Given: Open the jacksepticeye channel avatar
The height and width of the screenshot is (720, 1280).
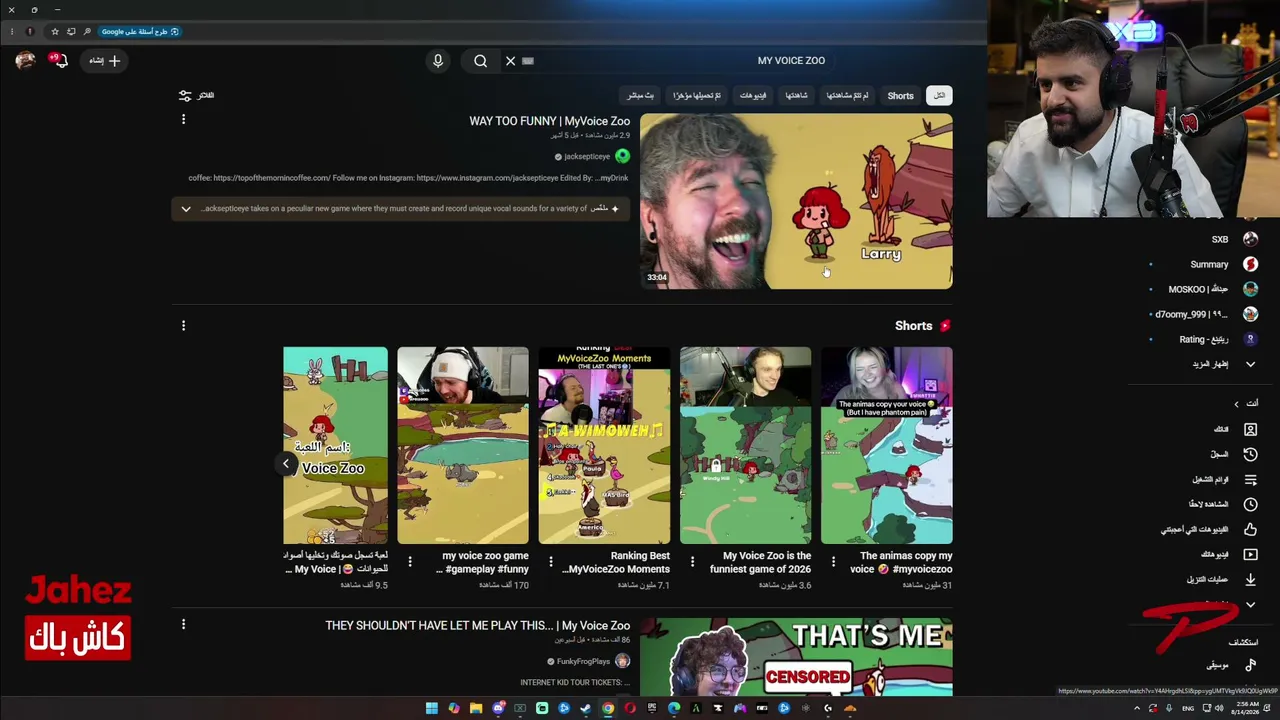Looking at the screenshot, I should [622, 156].
